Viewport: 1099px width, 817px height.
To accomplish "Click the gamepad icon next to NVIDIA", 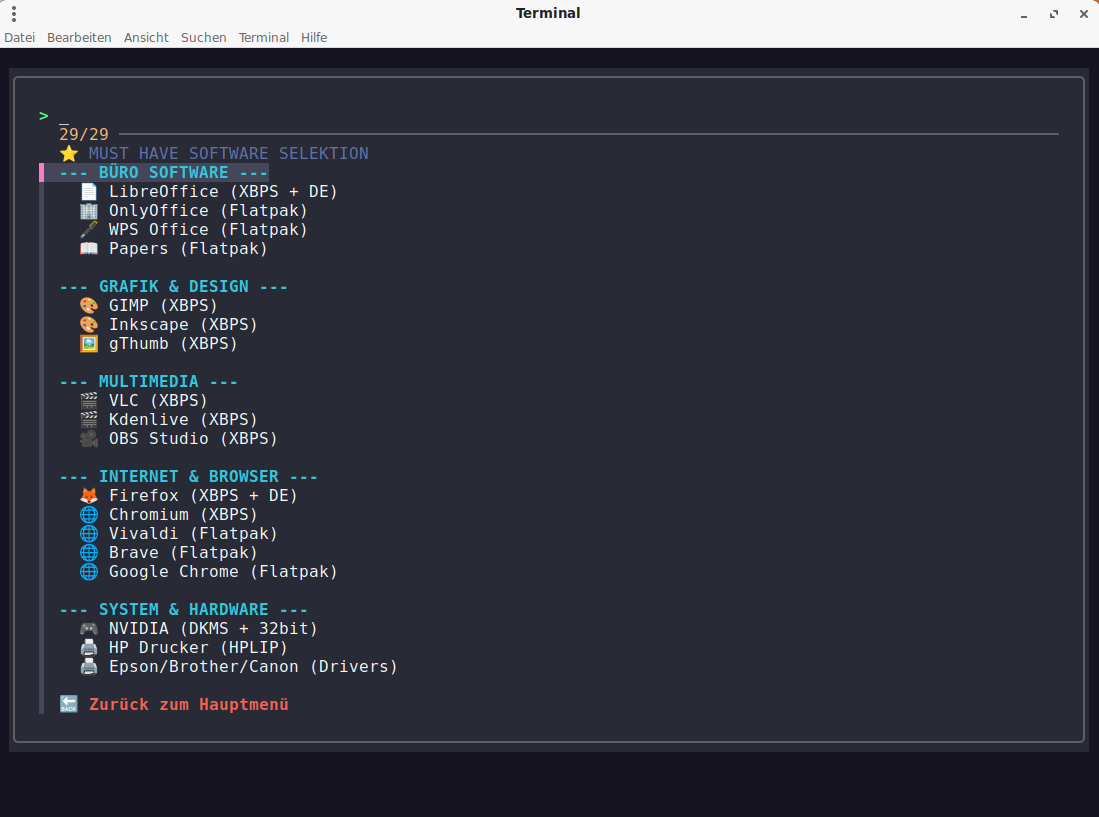I will 89,629.
